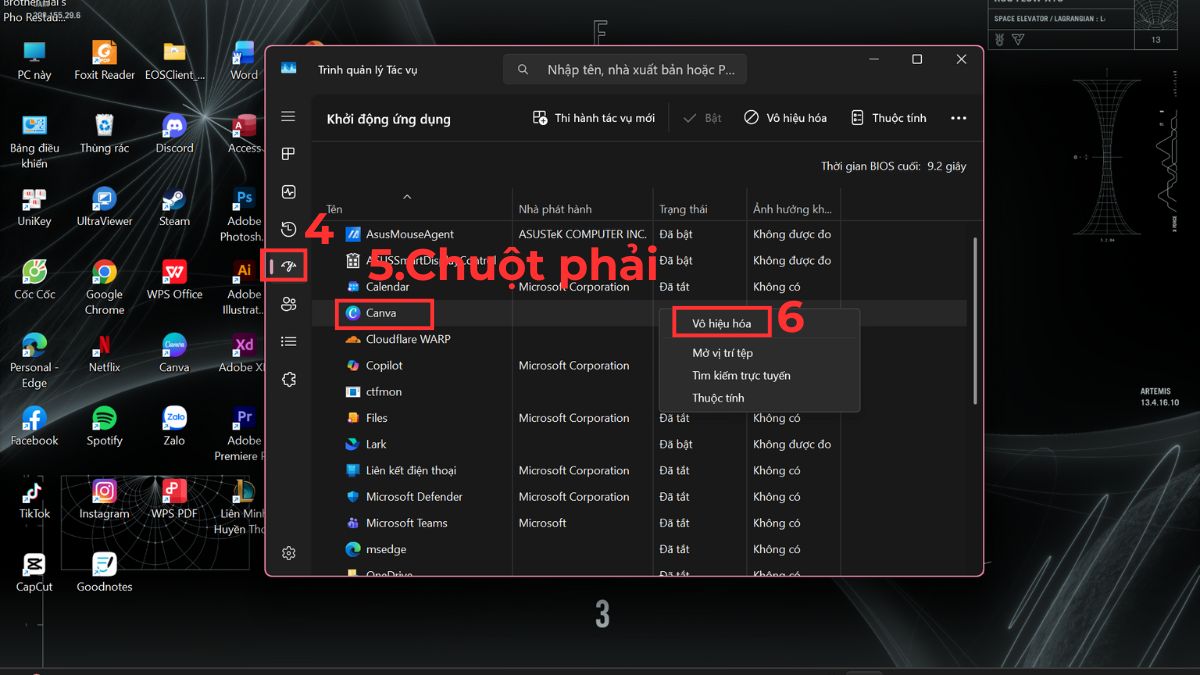Click the search input field

tap(624, 68)
